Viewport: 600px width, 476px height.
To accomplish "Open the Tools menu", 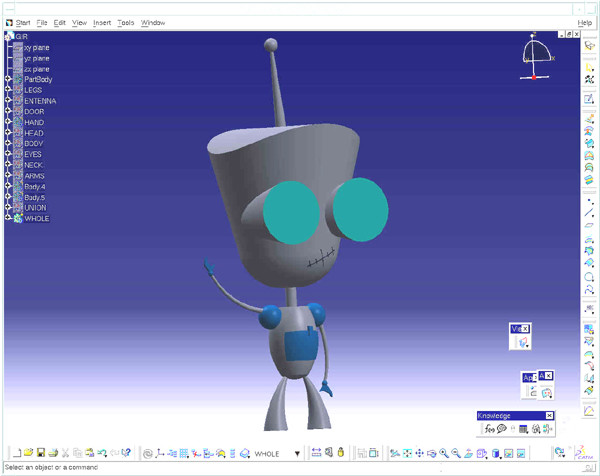I will [x=126, y=23].
